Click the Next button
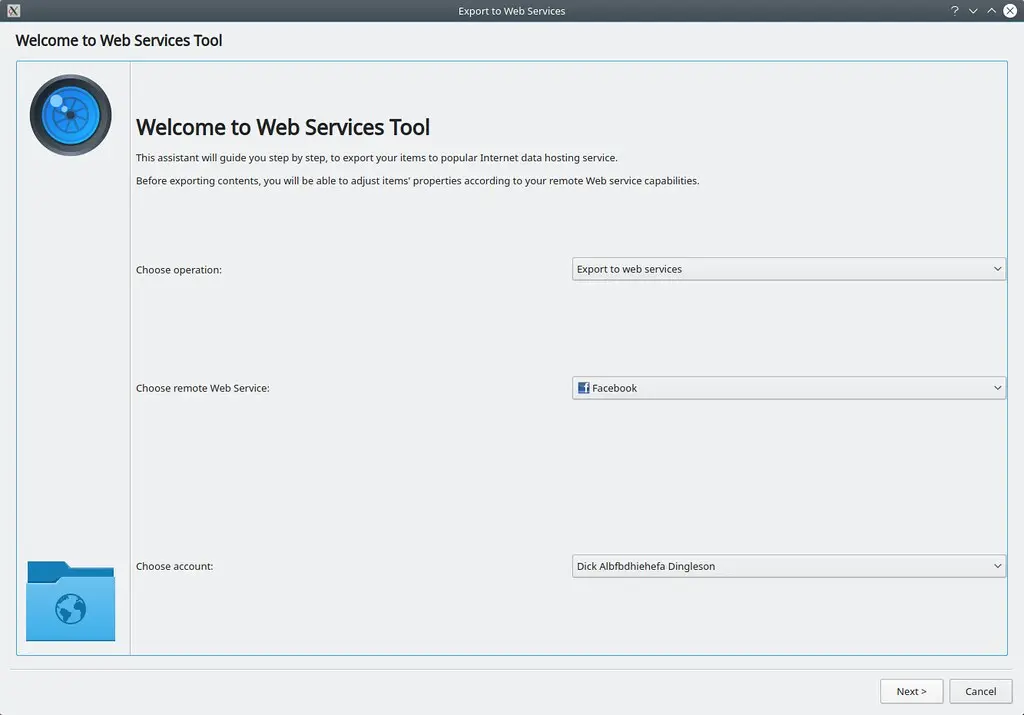The image size is (1024, 715). [x=911, y=691]
